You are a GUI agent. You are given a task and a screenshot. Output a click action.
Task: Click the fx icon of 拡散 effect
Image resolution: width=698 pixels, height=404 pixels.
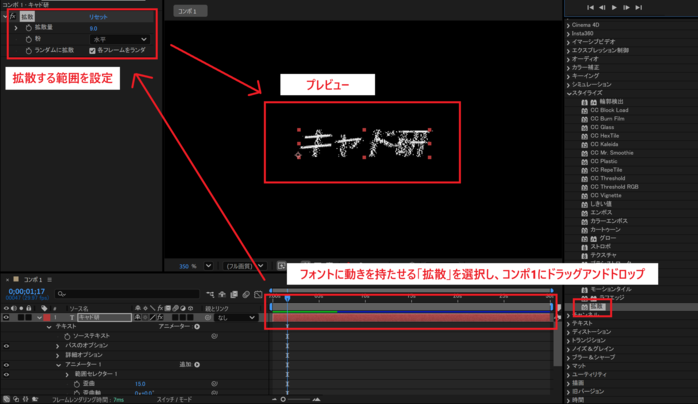click(13, 16)
